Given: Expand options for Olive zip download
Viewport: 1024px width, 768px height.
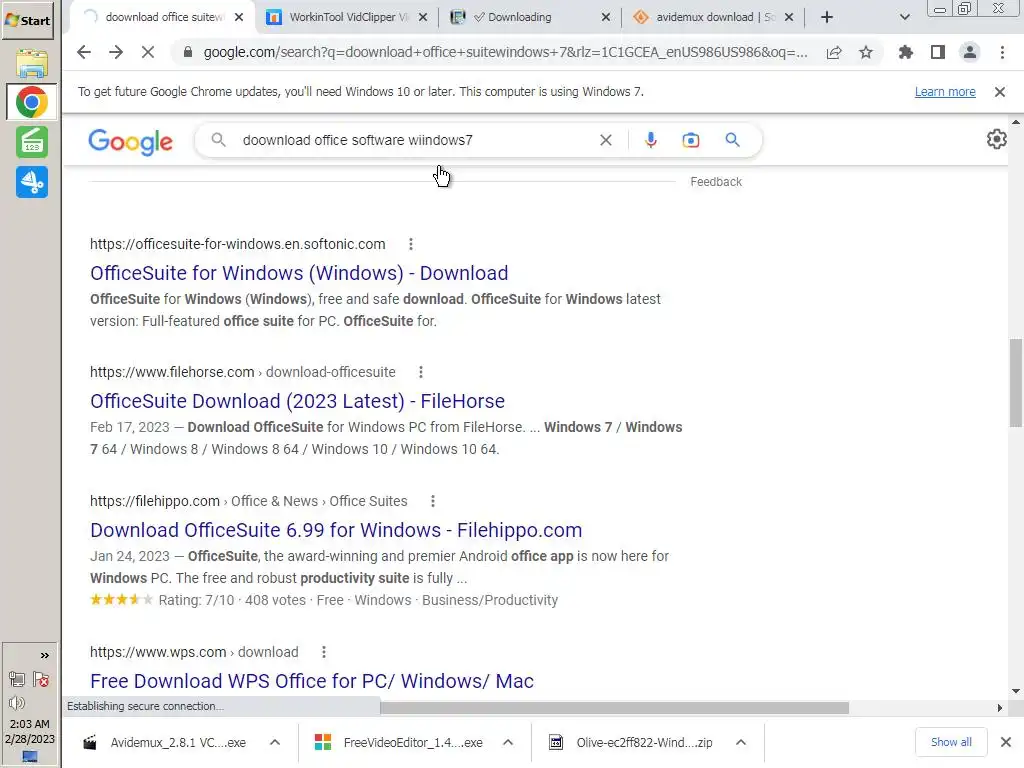Looking at the screenshot, I should pyautogui.click(x=741, y=743).
